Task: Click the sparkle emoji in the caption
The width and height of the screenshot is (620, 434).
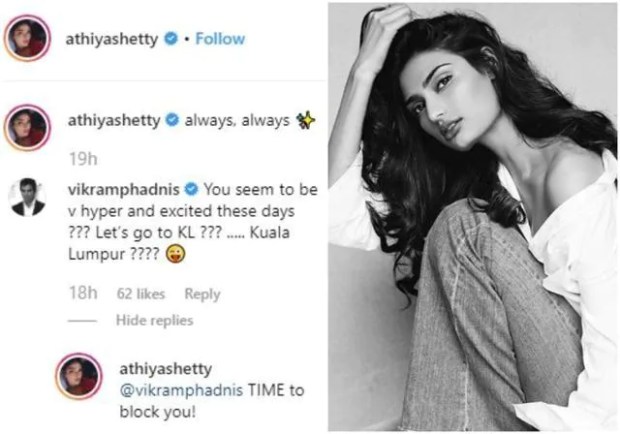Action: 306,120
